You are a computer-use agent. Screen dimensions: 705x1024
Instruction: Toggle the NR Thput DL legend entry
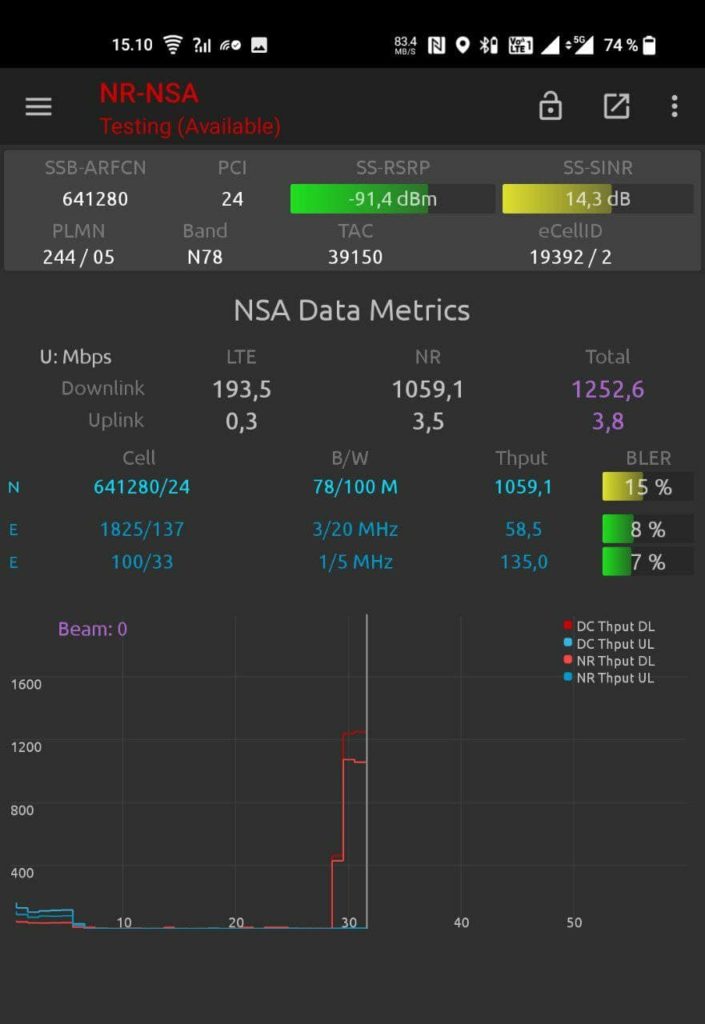(608, 661)
